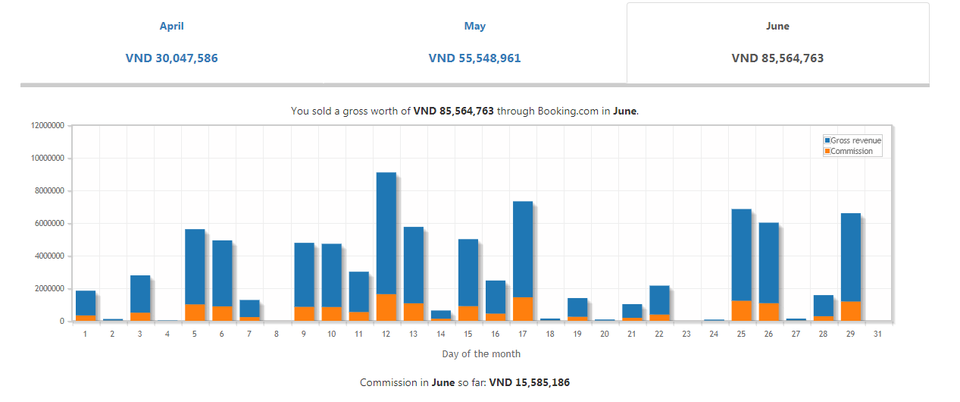Click the blue bar for day 6
Image resolution: width=960 pixels, height=402 pixels.
pos(222,274)
